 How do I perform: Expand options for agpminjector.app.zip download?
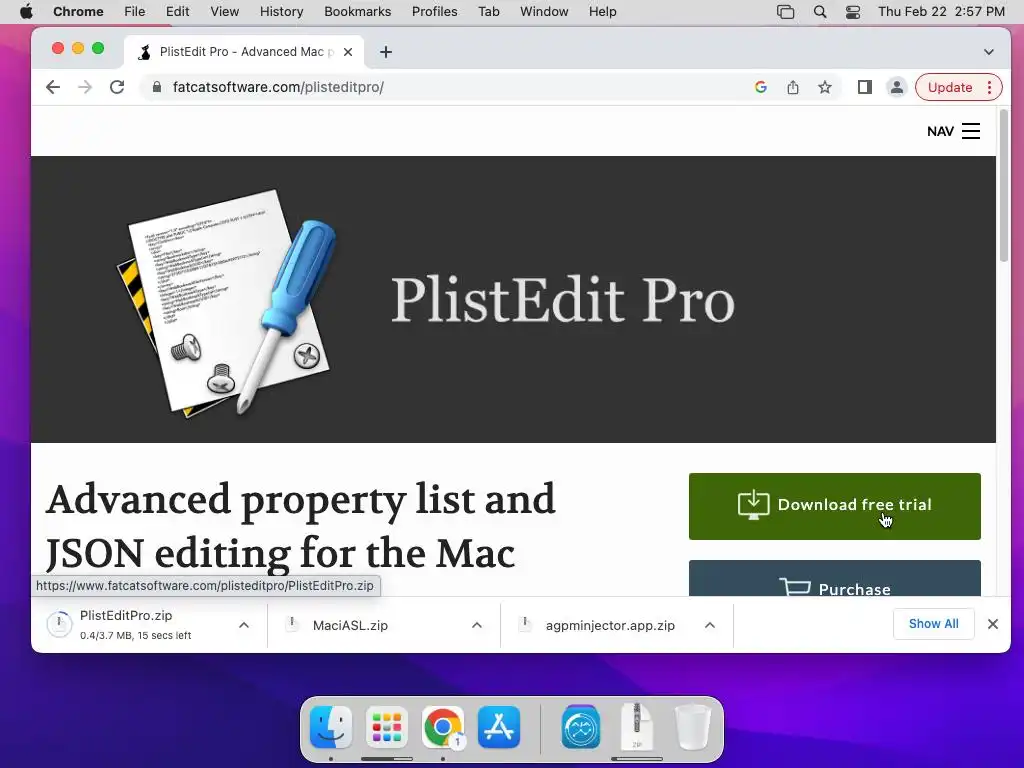710,625
